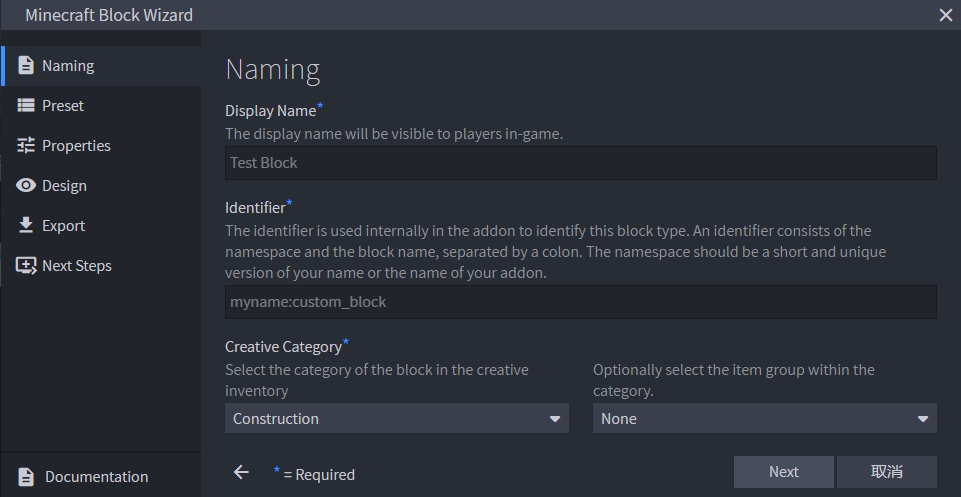Viewport: 961px width, 497px height.
Task: Click the Naming page document icon
Action: (26, 66)
